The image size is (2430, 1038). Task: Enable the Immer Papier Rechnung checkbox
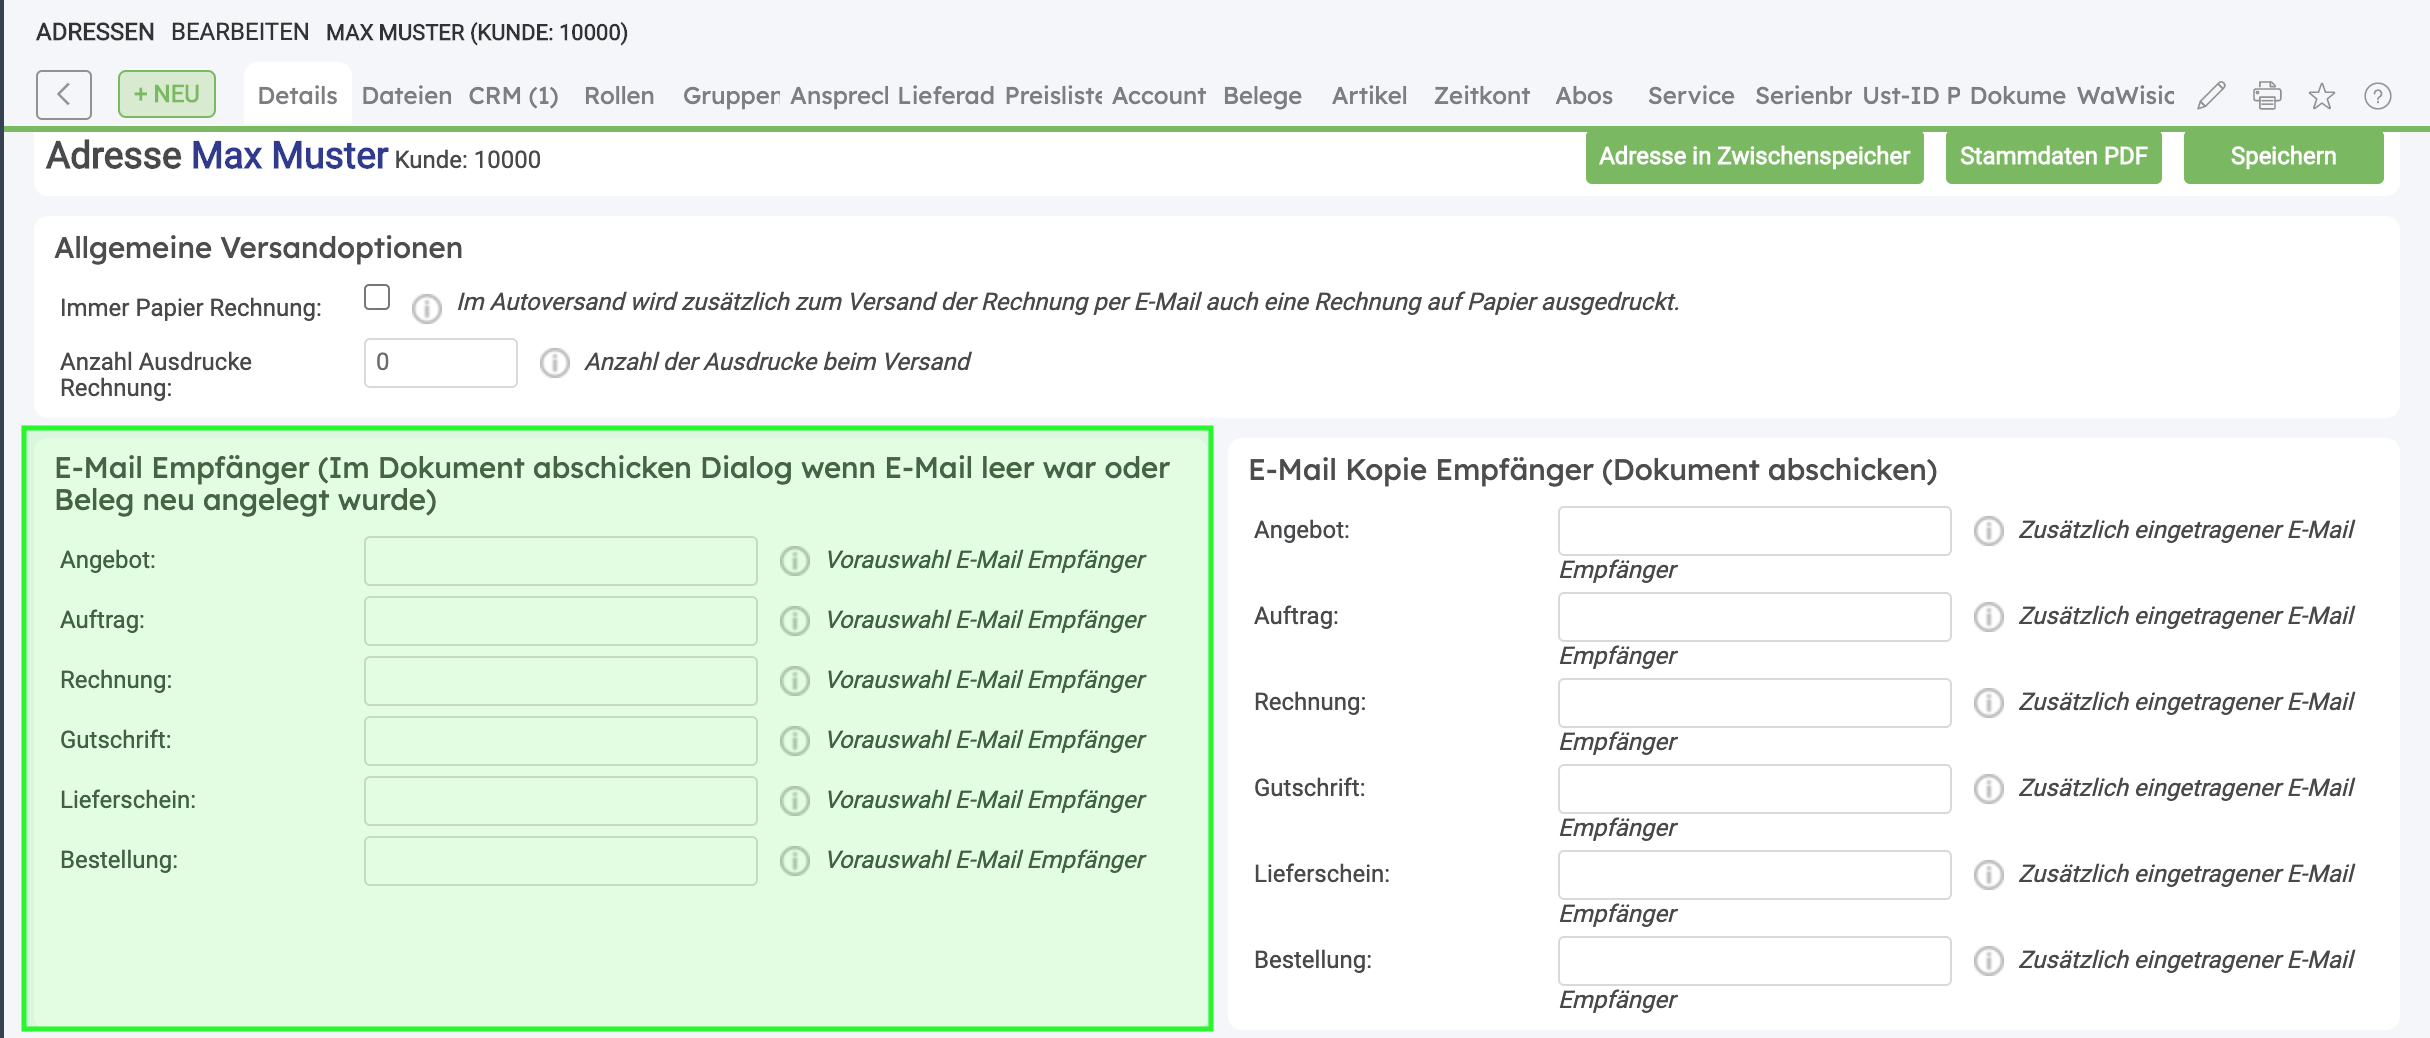point(377,298)
